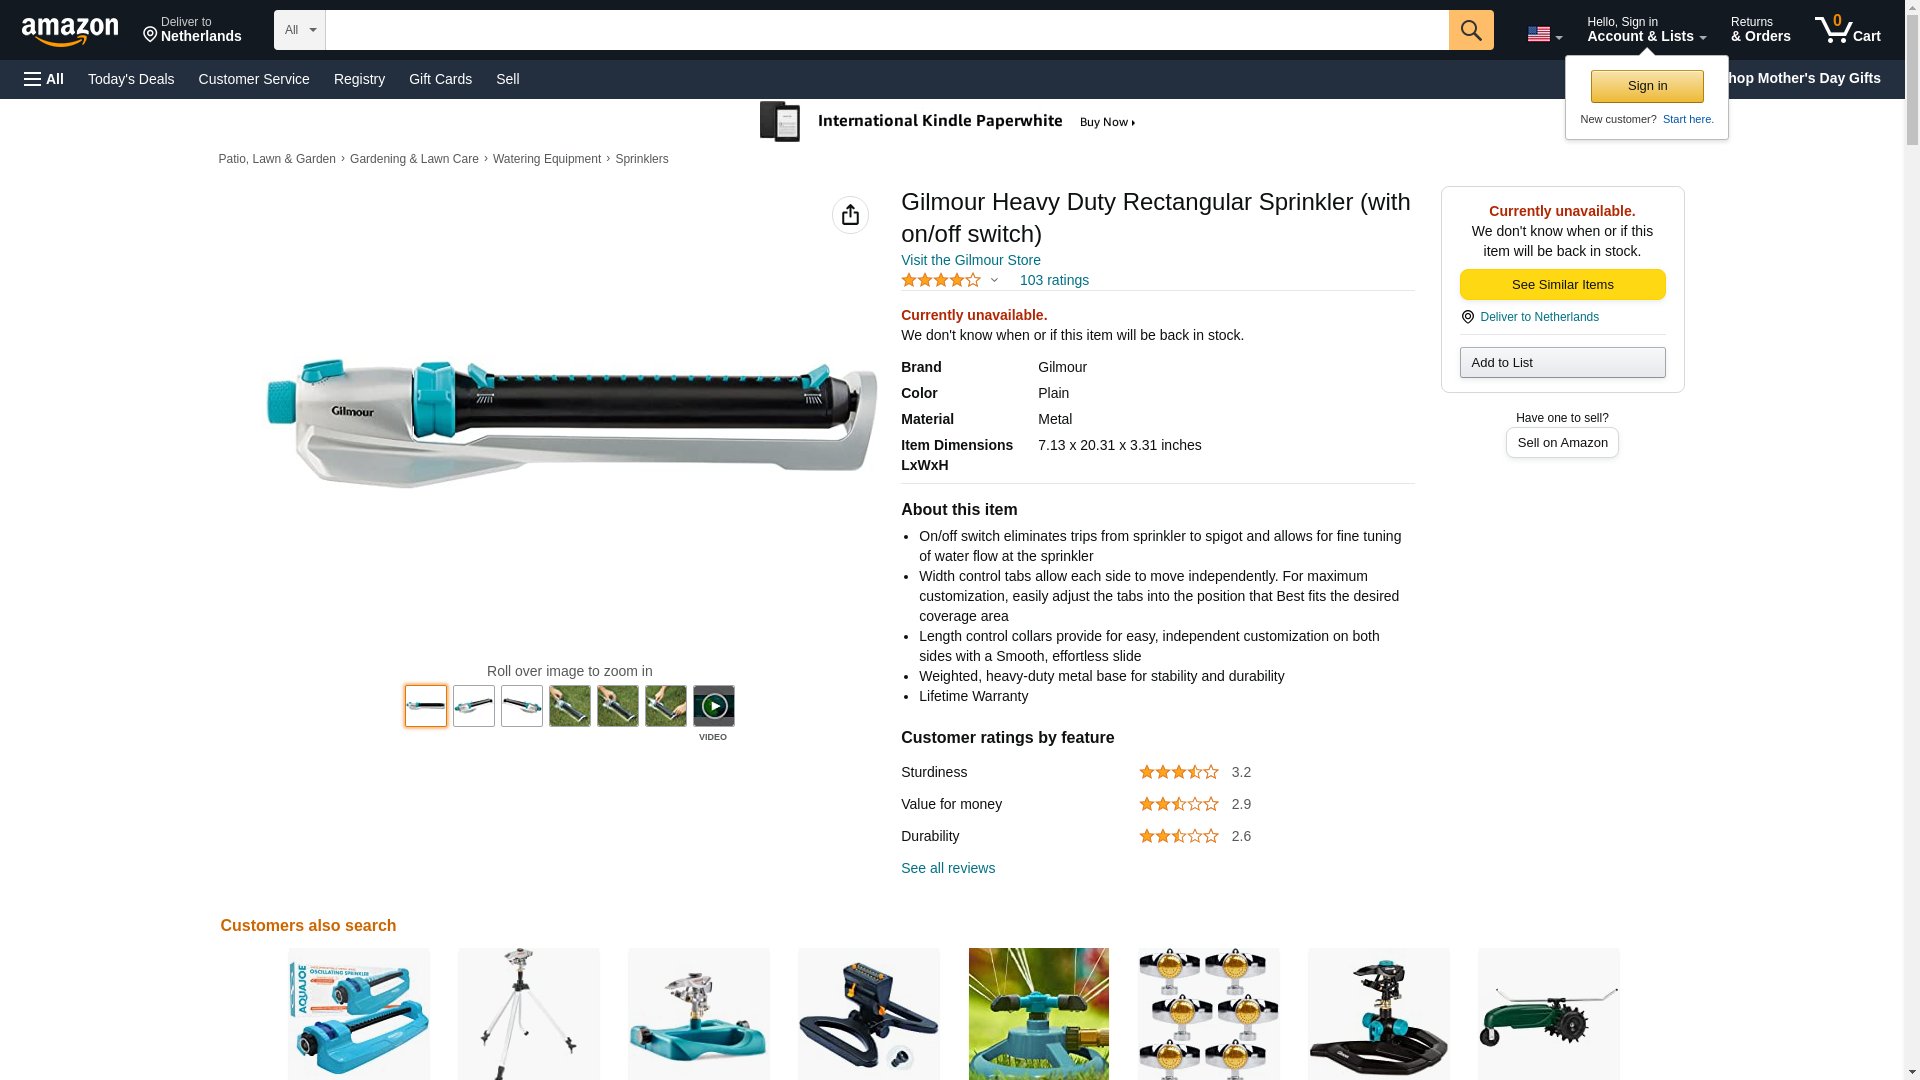Open Today's Deals in navigation bar
Image resolution: width=1920 pixels, height=1080 pixels.
pyautogui.click(x=131, y=79)
